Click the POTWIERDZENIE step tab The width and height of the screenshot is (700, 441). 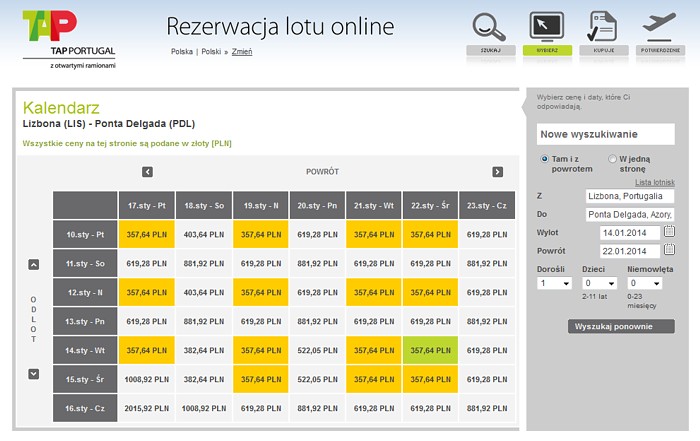[660, 50]
